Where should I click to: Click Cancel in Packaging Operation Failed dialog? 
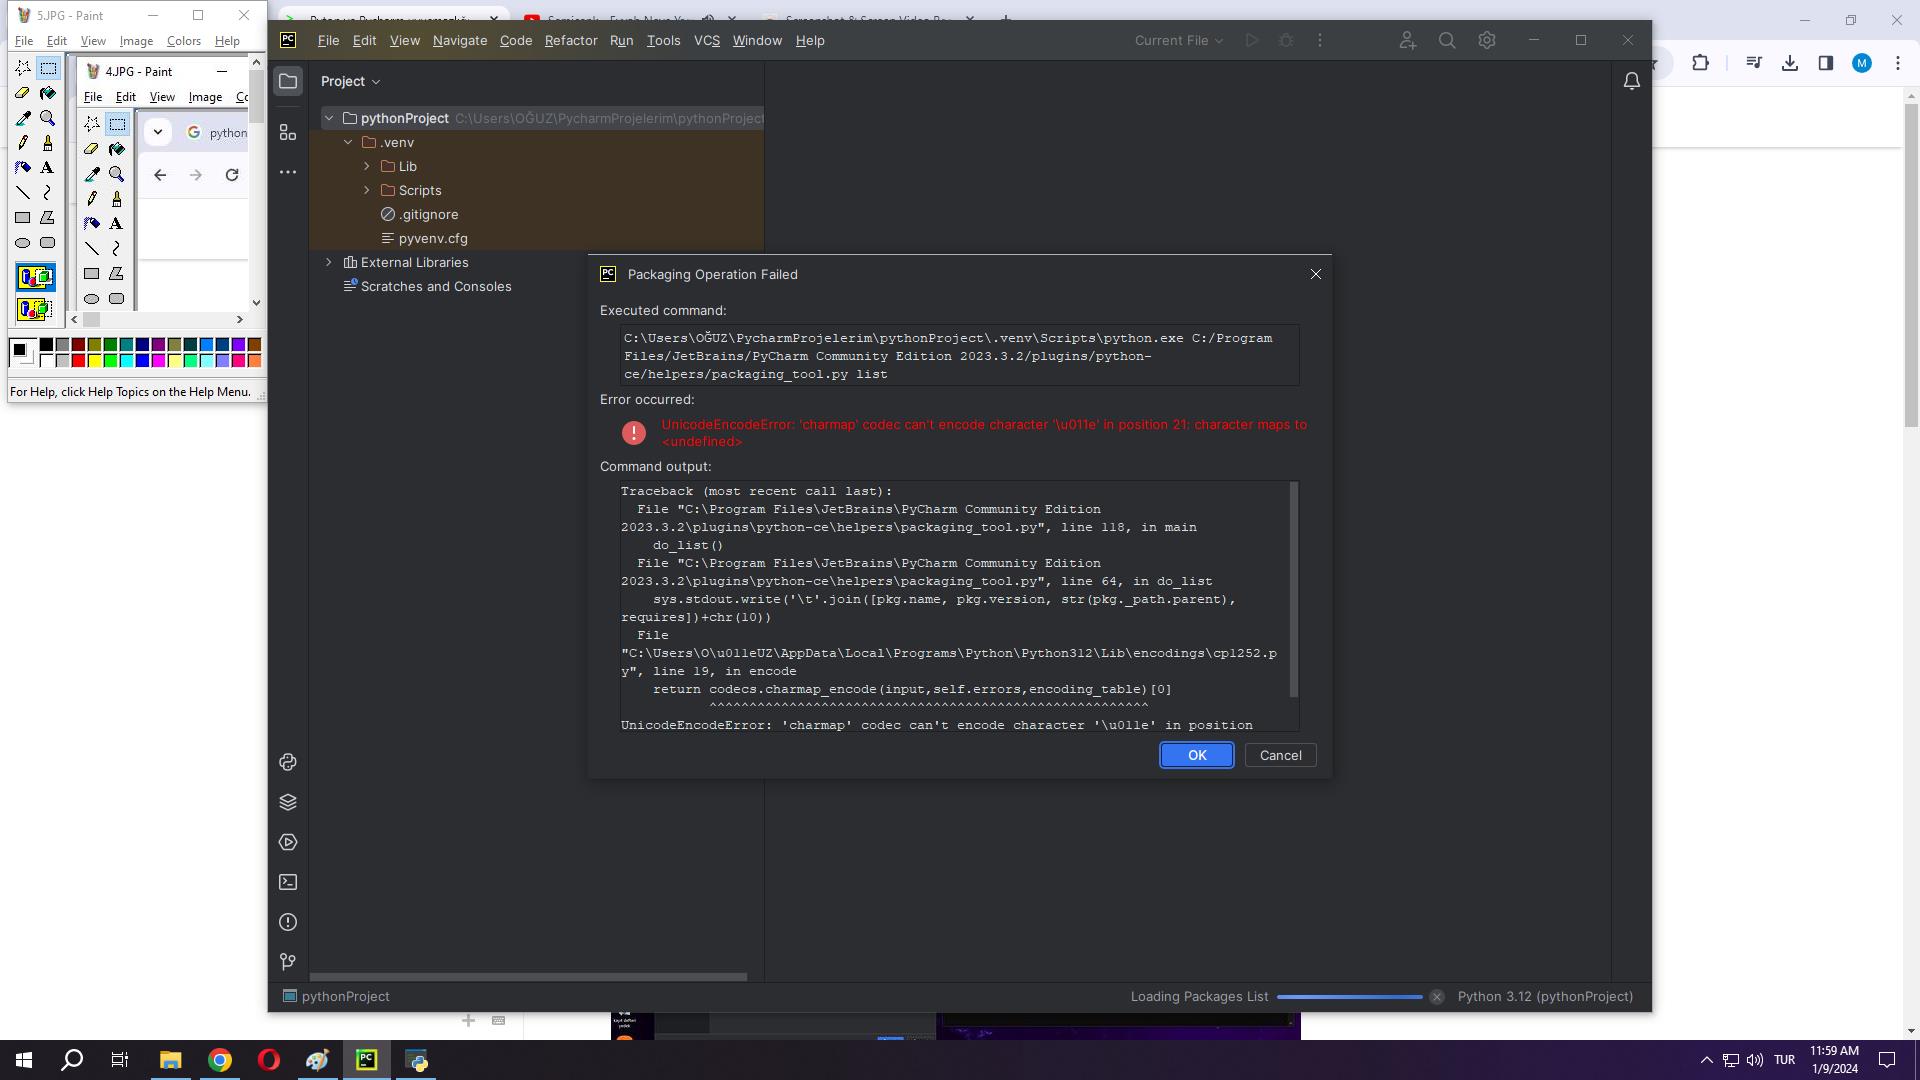pos(1280,755)
